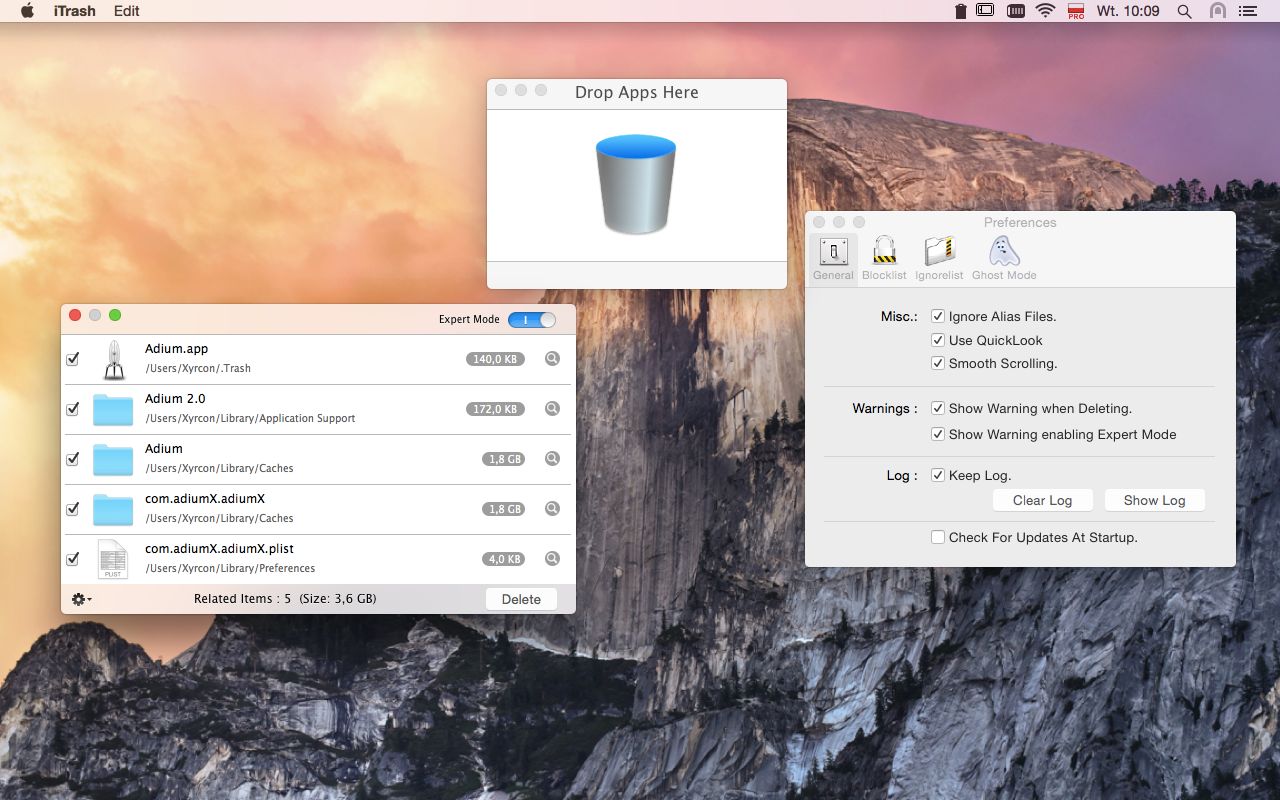Click the Related Items : 5 status text
The height and width of the screenshot is (800, 1280).
coord(285,599)
